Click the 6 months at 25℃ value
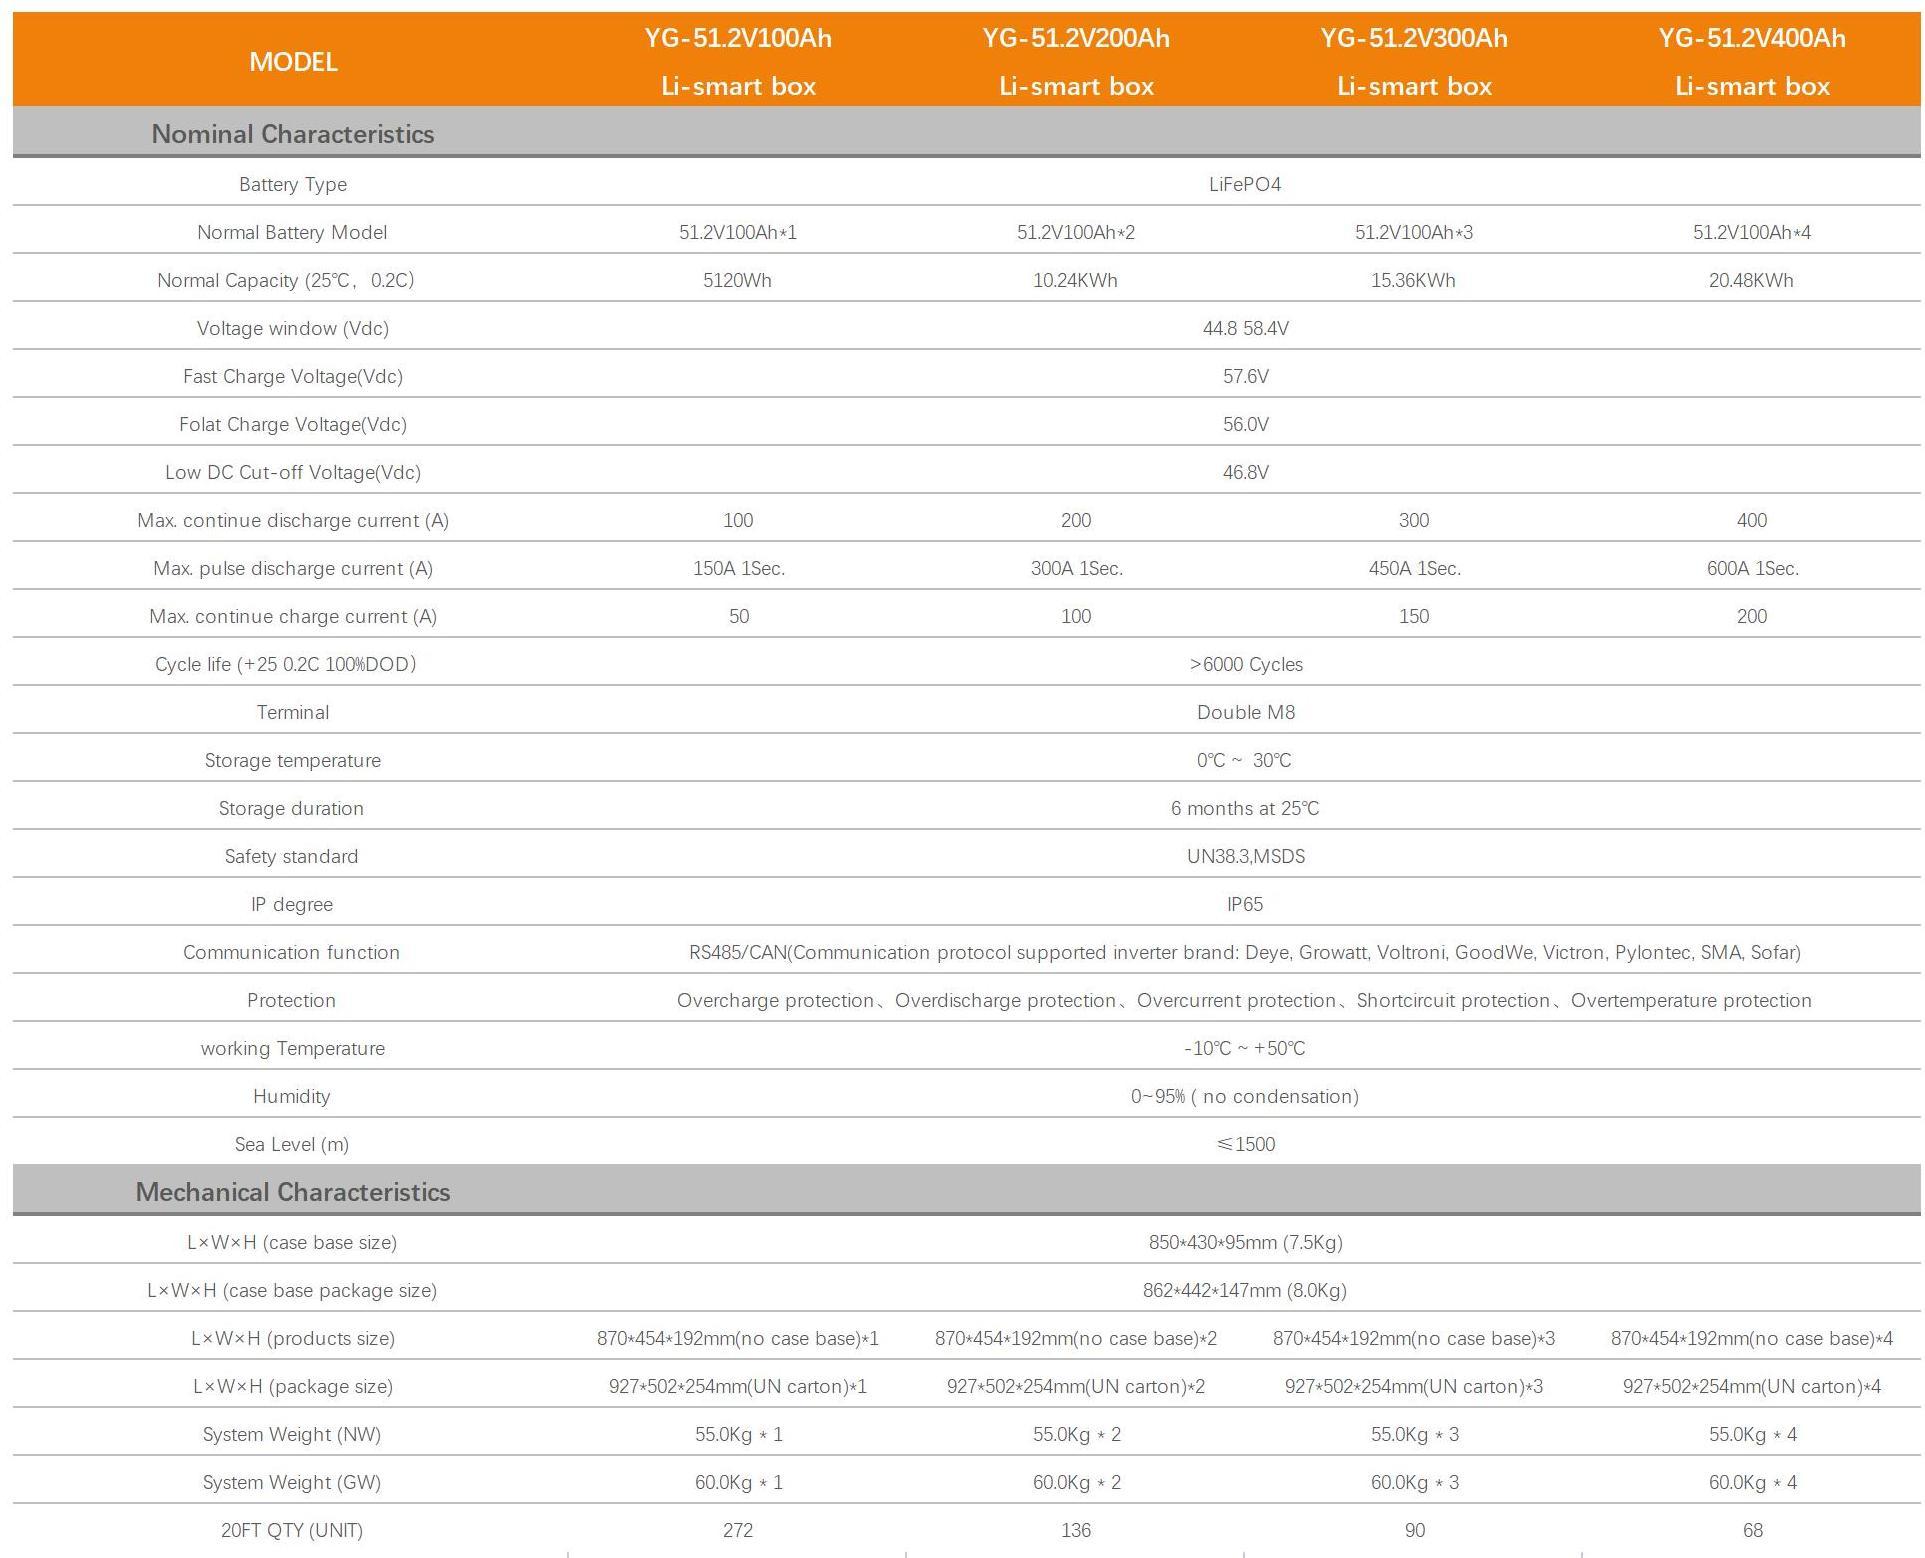The image size is (1925, 1558). 1245,808
